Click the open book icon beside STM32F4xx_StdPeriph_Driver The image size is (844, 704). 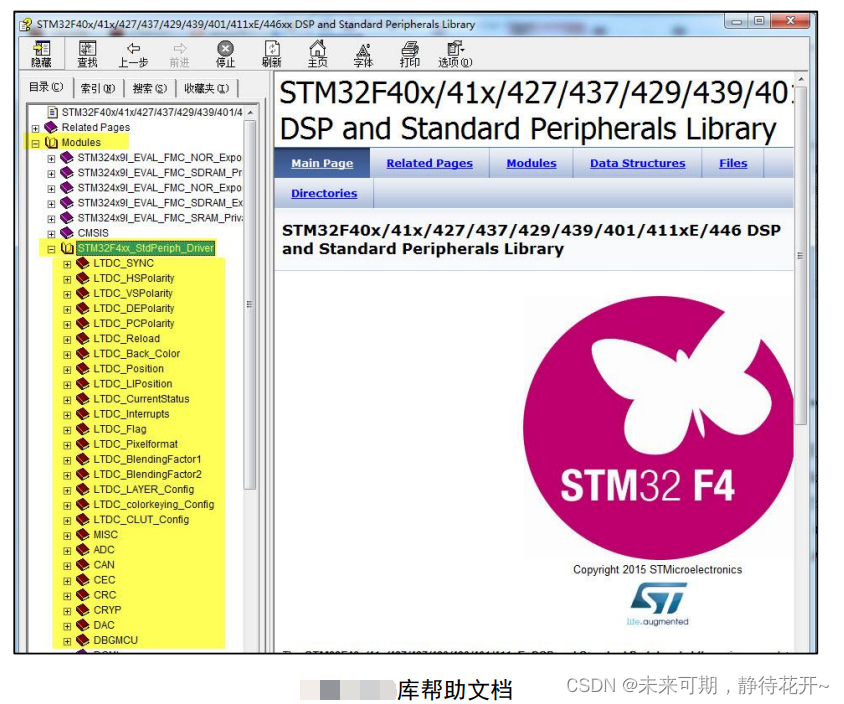(x=67, y=248)
